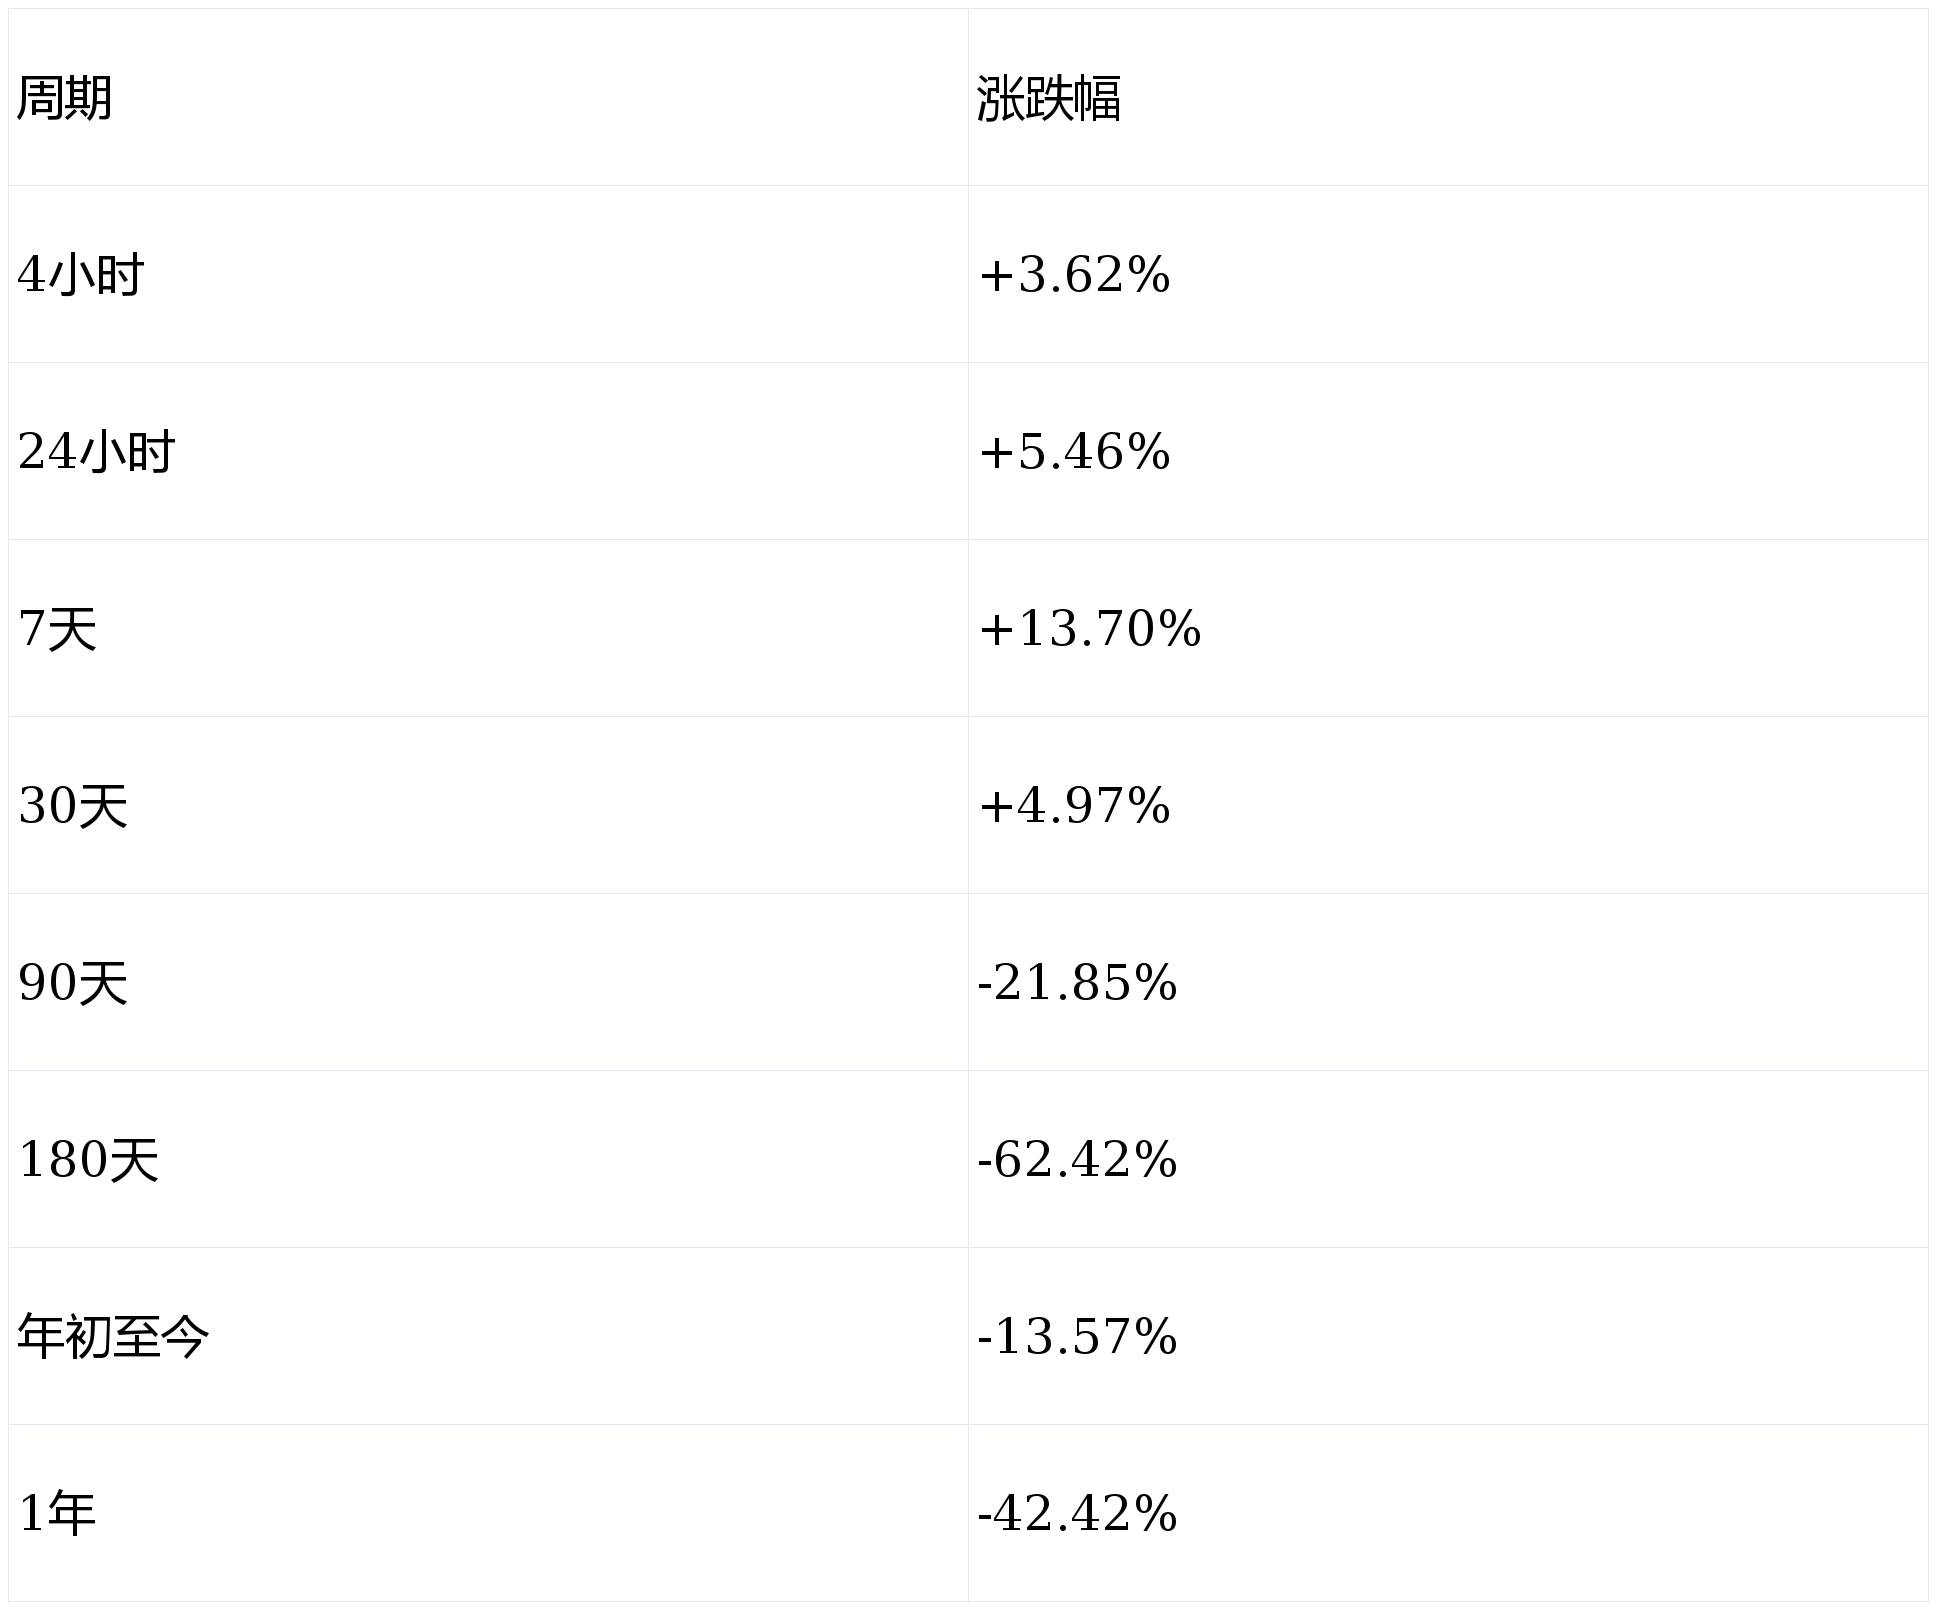Click the -13.57% change value
Screen dimensions: 1940x1609
(x=1077, y=1337)
